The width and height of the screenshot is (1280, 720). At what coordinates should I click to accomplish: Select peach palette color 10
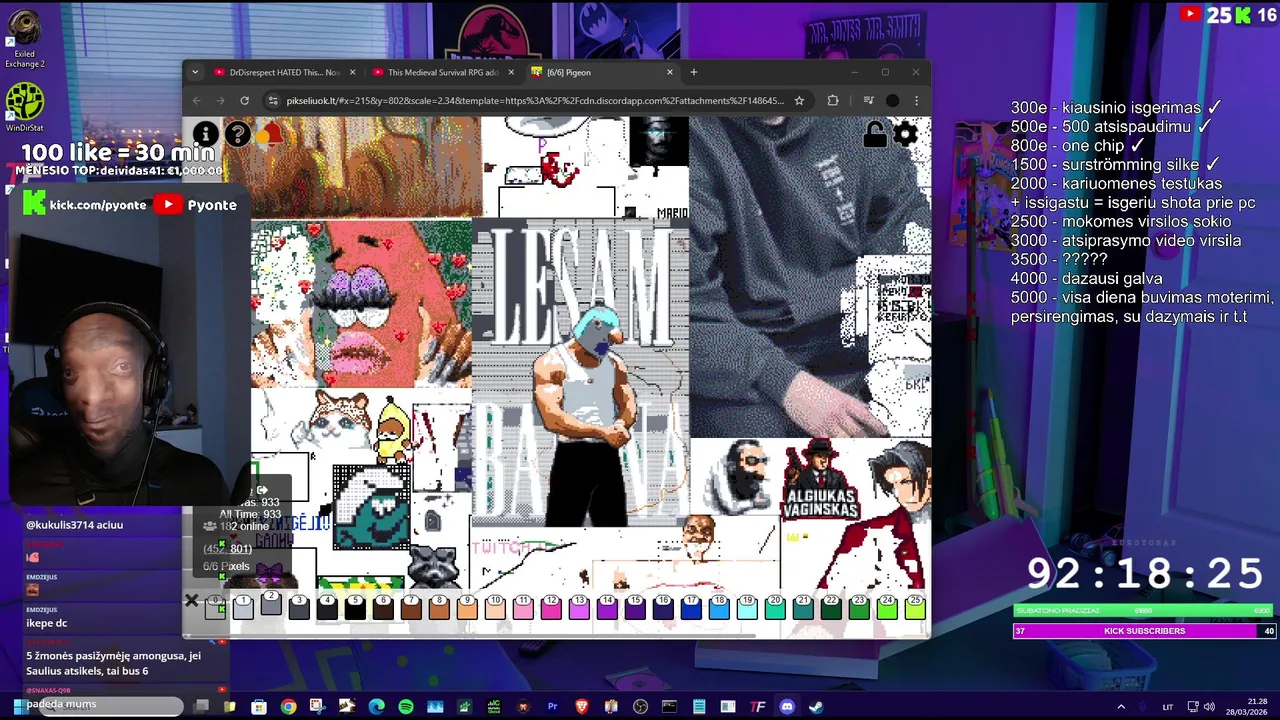(x=495, y=607)
